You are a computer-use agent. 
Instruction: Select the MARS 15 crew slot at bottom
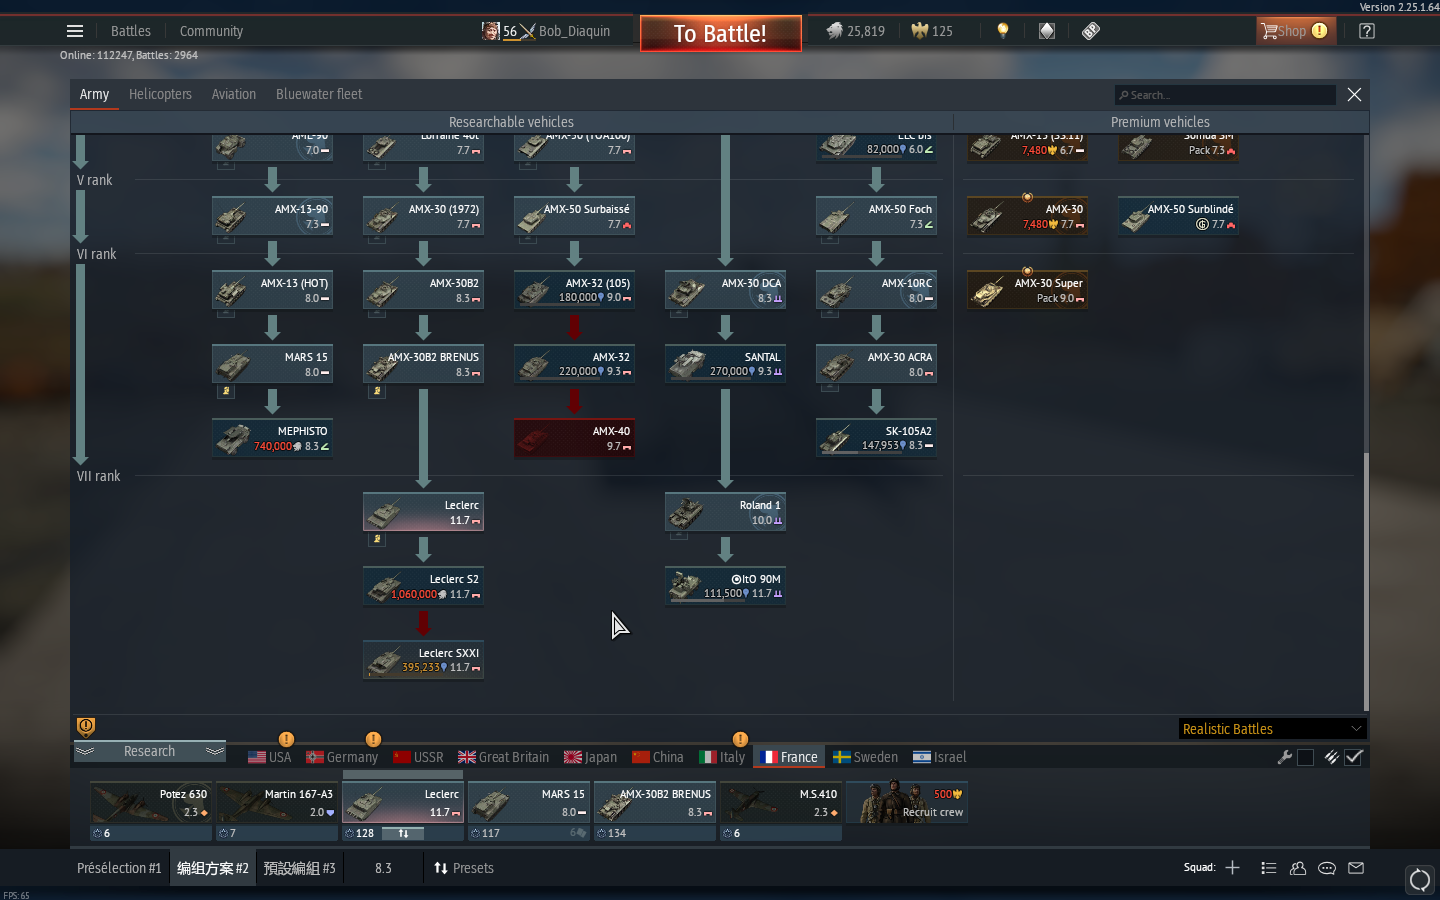[529, 811]
